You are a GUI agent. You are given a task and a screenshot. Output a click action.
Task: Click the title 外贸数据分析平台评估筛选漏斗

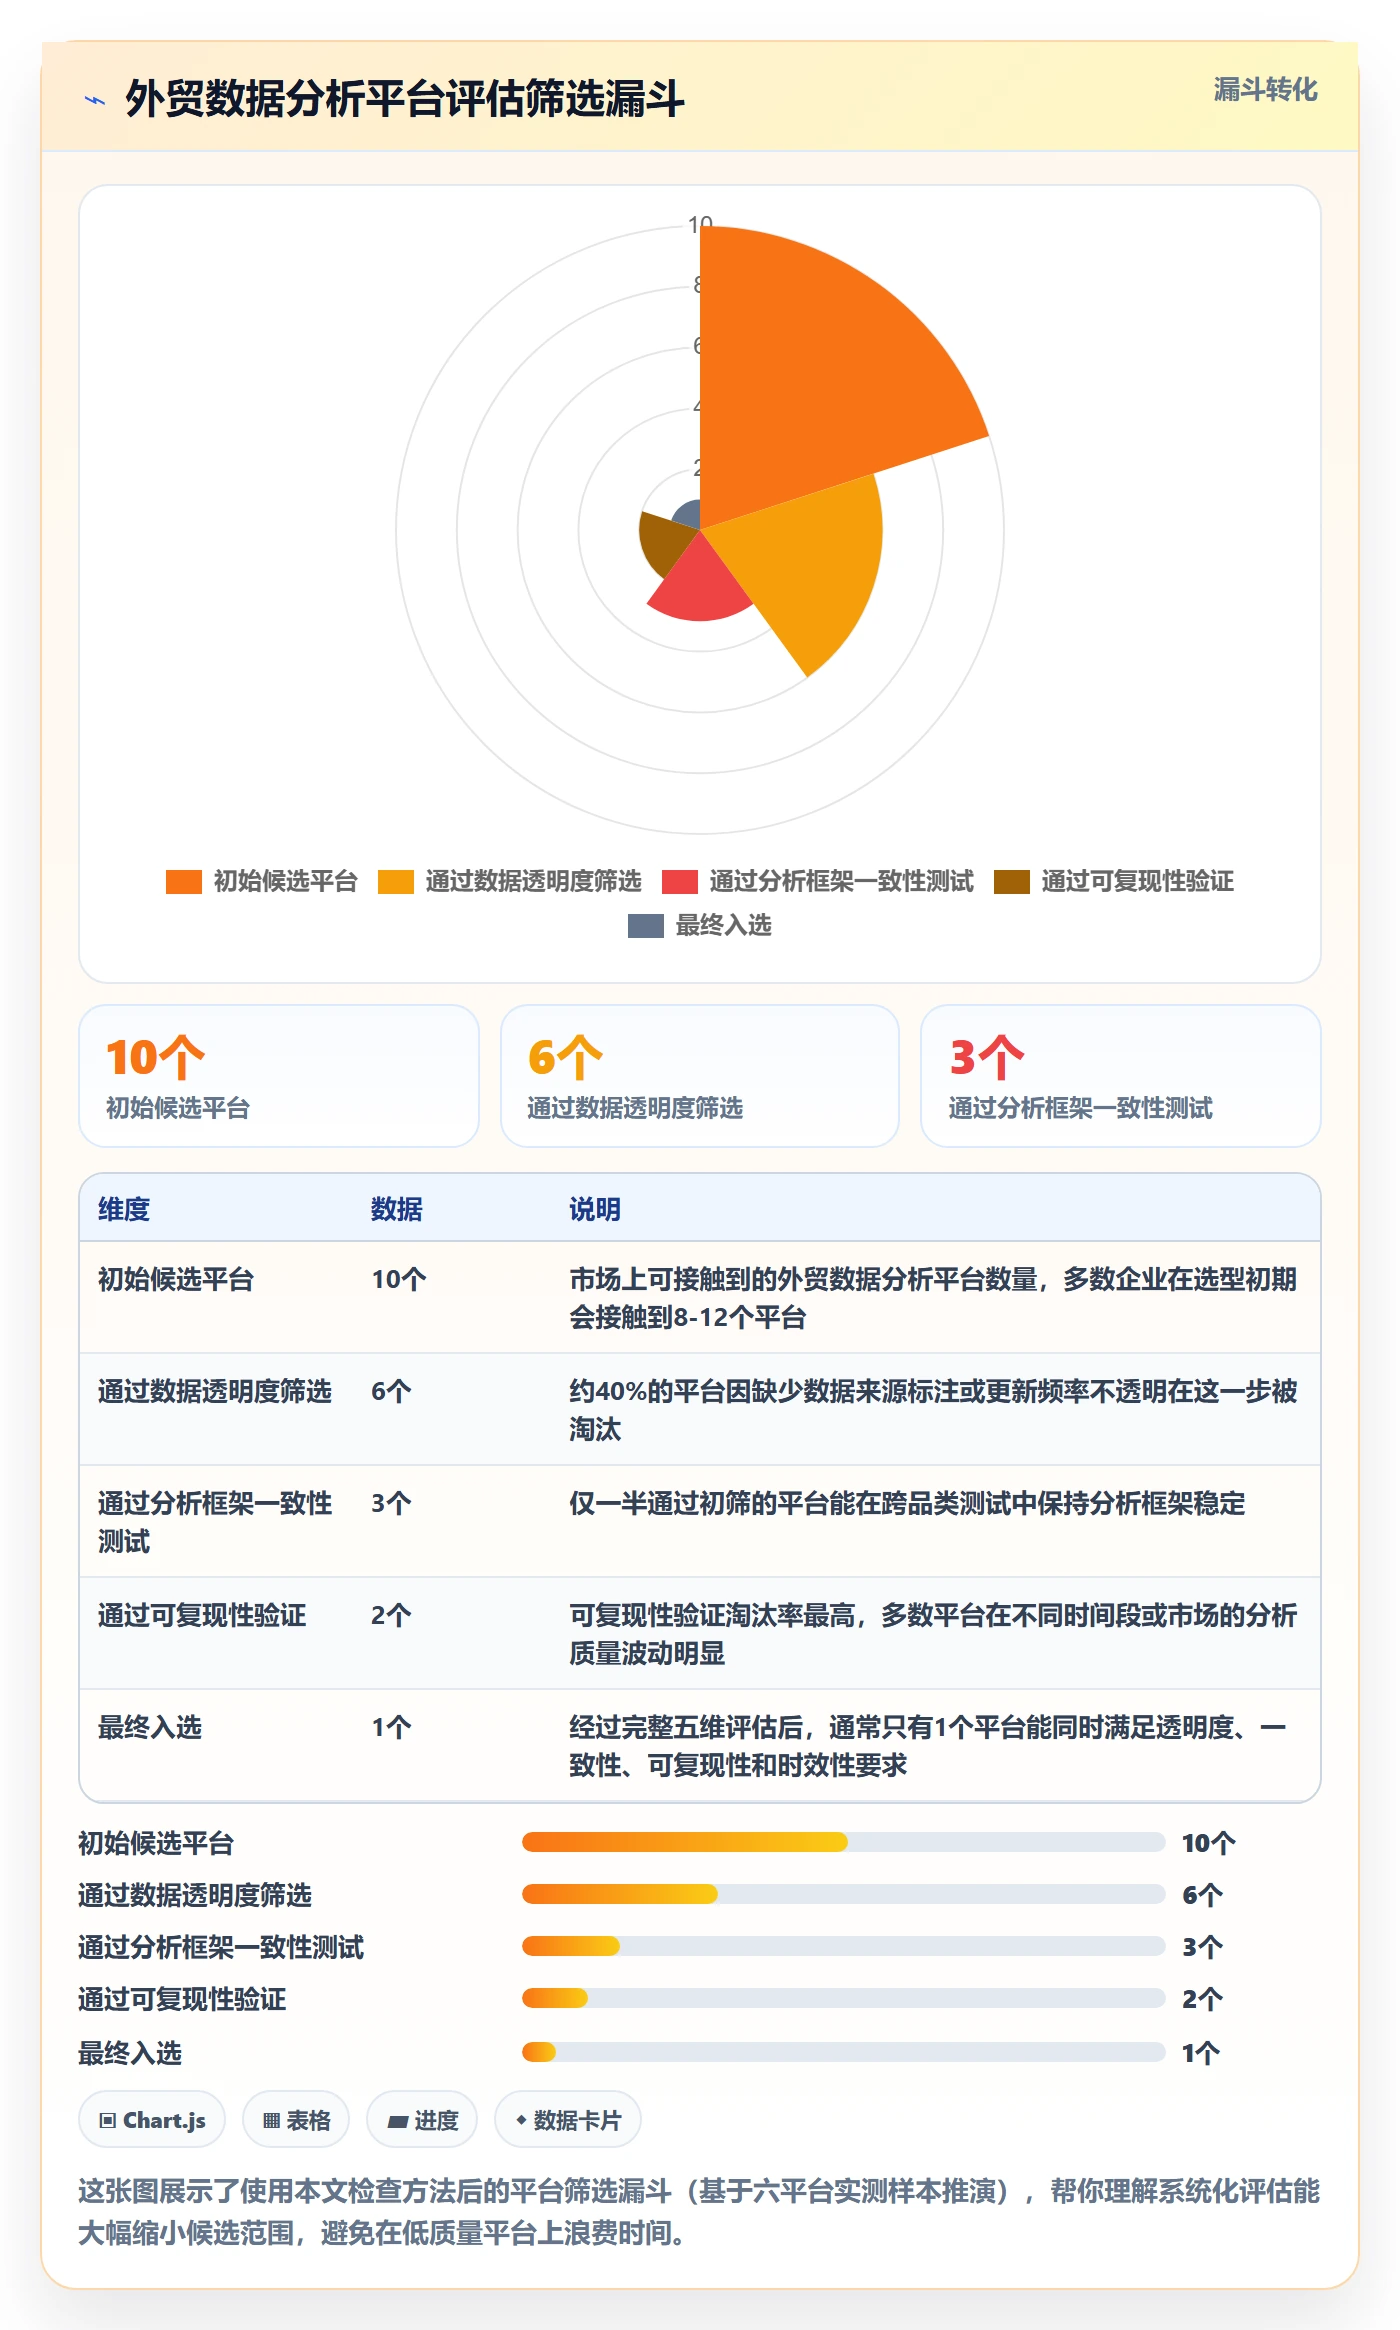[x=405, y=99]
